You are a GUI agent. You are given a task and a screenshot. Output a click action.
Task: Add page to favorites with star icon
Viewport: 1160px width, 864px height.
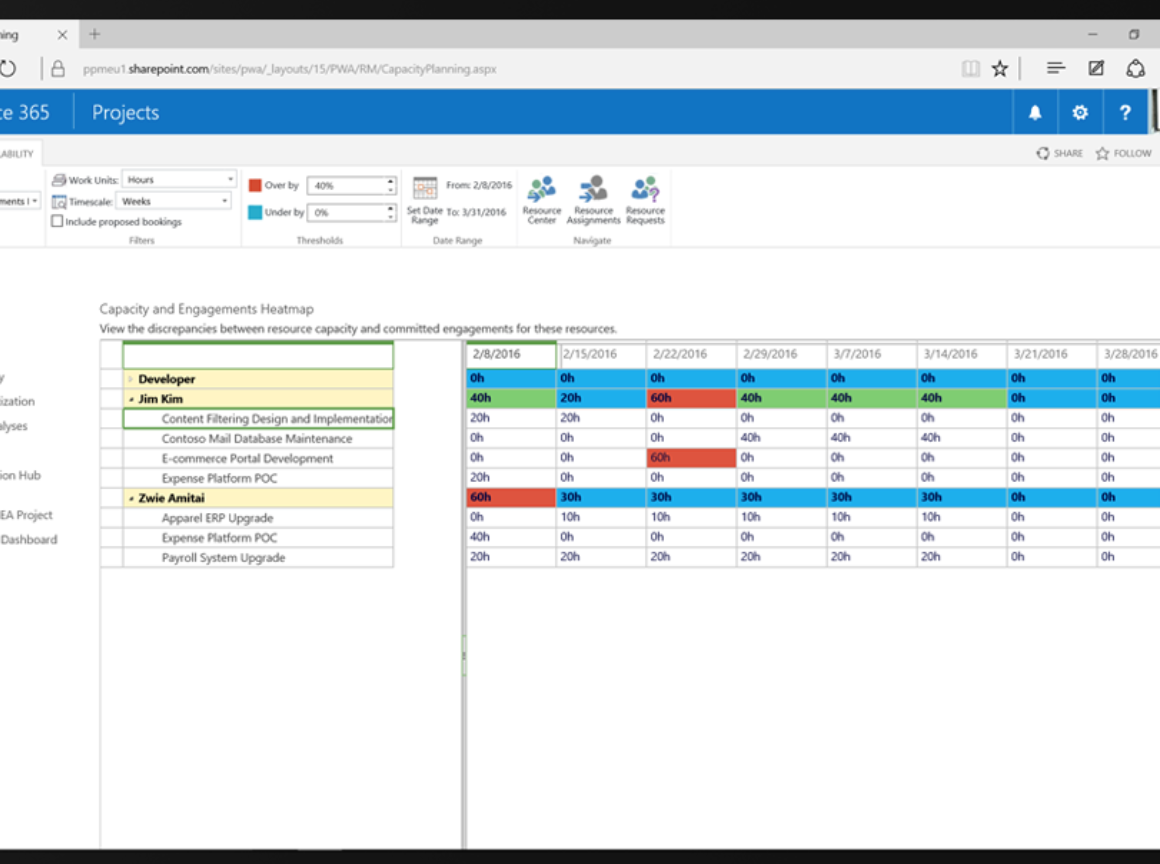(1000, 69)
